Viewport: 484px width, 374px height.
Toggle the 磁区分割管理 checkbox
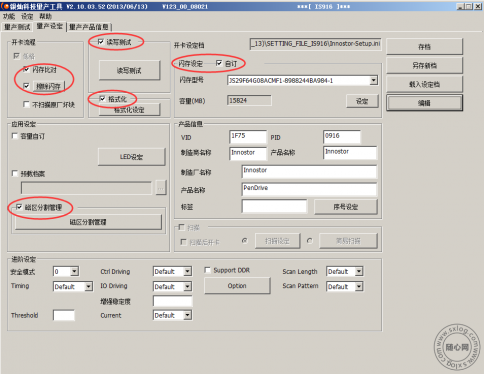click(19, 207)
